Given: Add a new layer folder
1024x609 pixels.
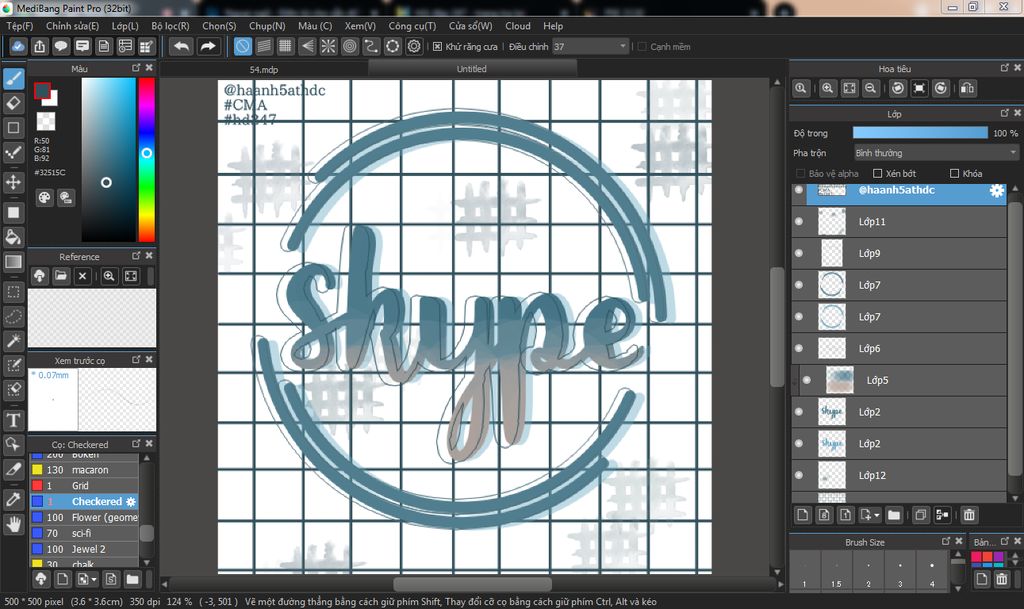Looking at the screenshot, I should pyautogui.click(x=893, y=515).
